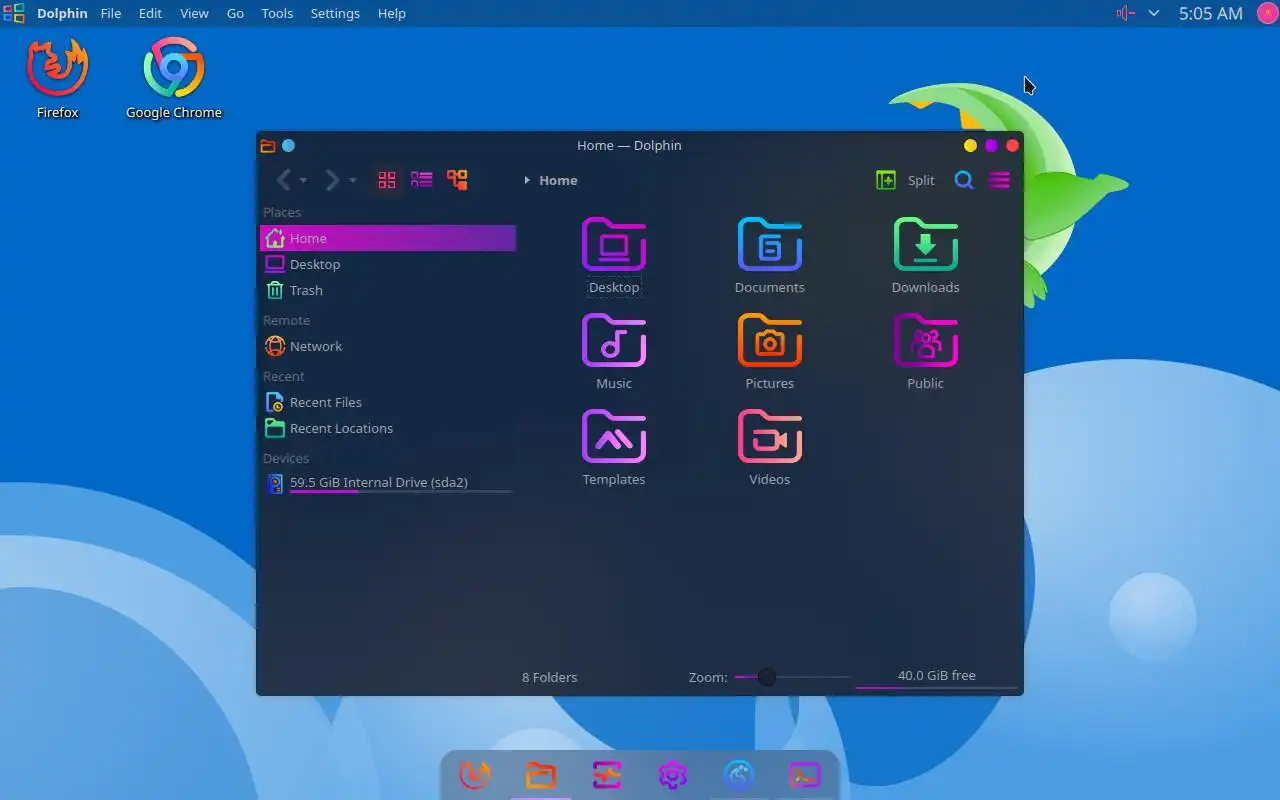1280x800 pixels.
Task: Open the application launcher icon in top-left
Action: pos(13,13)
